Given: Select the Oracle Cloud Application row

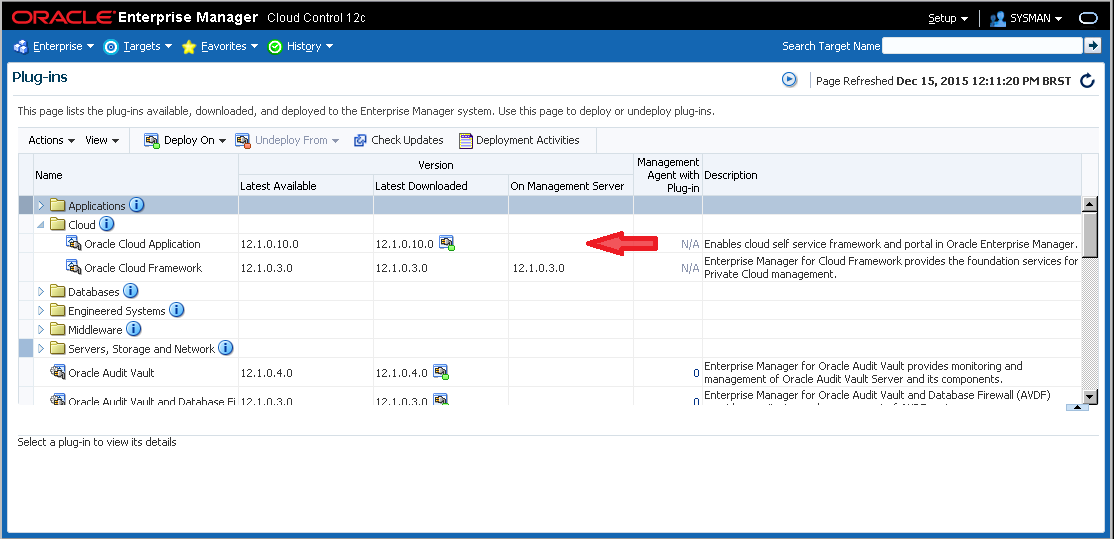Looking at the screenshot, I should click(550, 244).
